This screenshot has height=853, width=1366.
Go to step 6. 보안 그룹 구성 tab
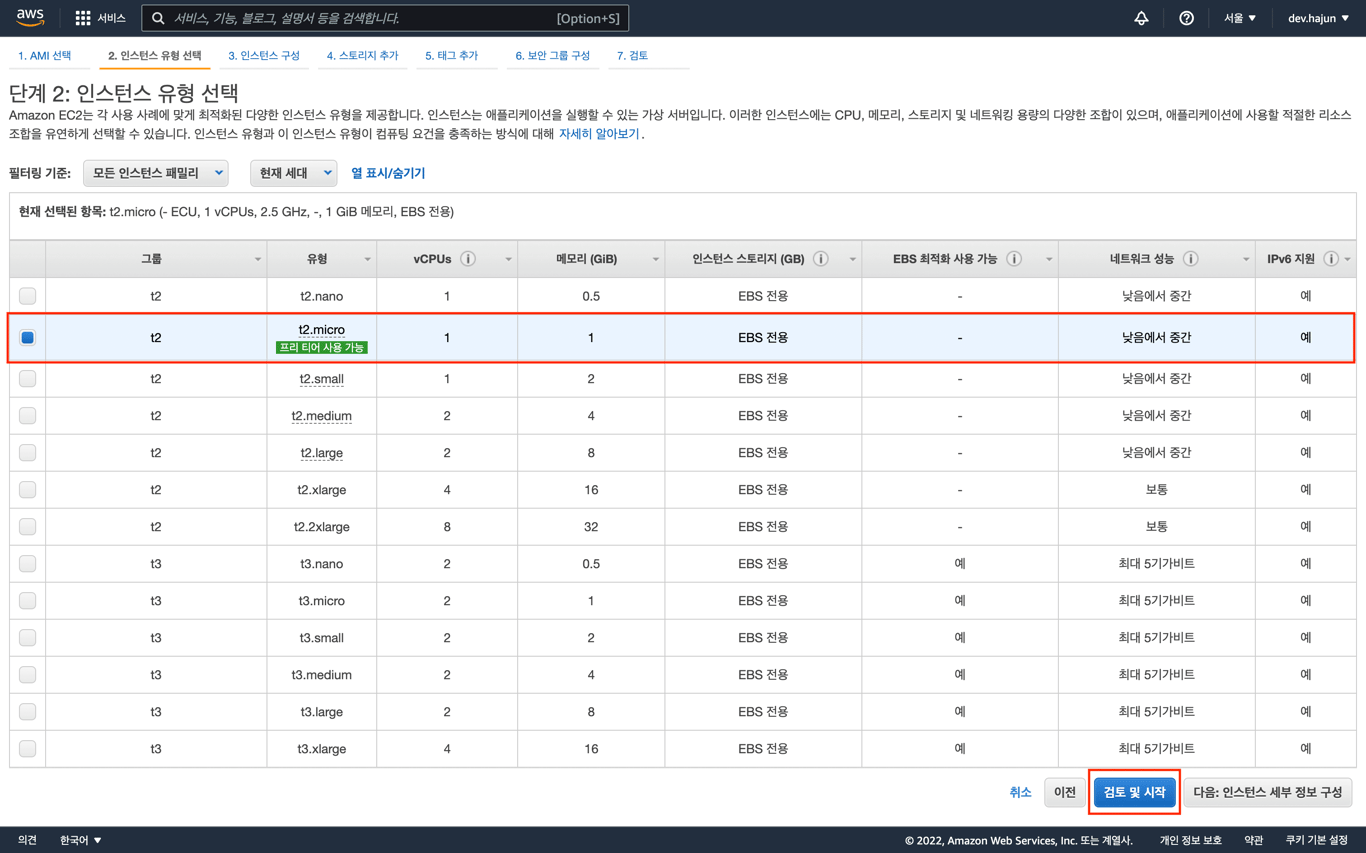553,56
